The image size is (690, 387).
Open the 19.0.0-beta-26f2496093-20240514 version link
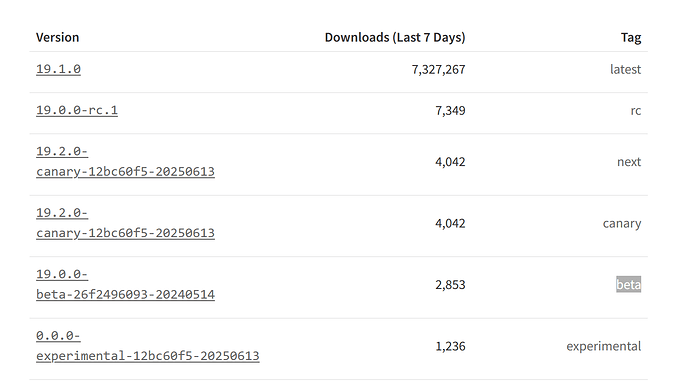[x=125, y=284]
